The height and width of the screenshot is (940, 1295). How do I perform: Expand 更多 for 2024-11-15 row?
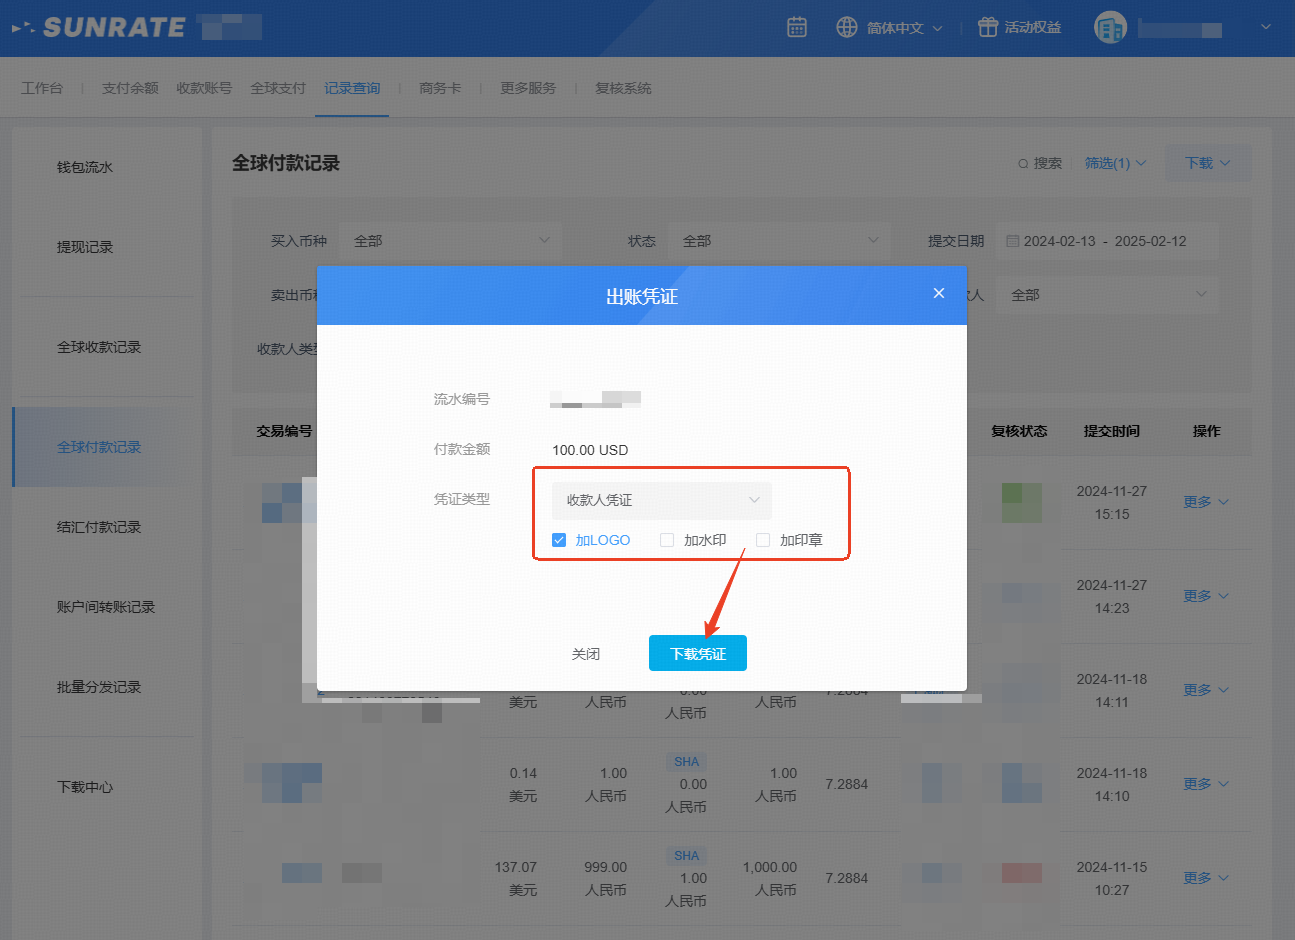pos(1205,878)
